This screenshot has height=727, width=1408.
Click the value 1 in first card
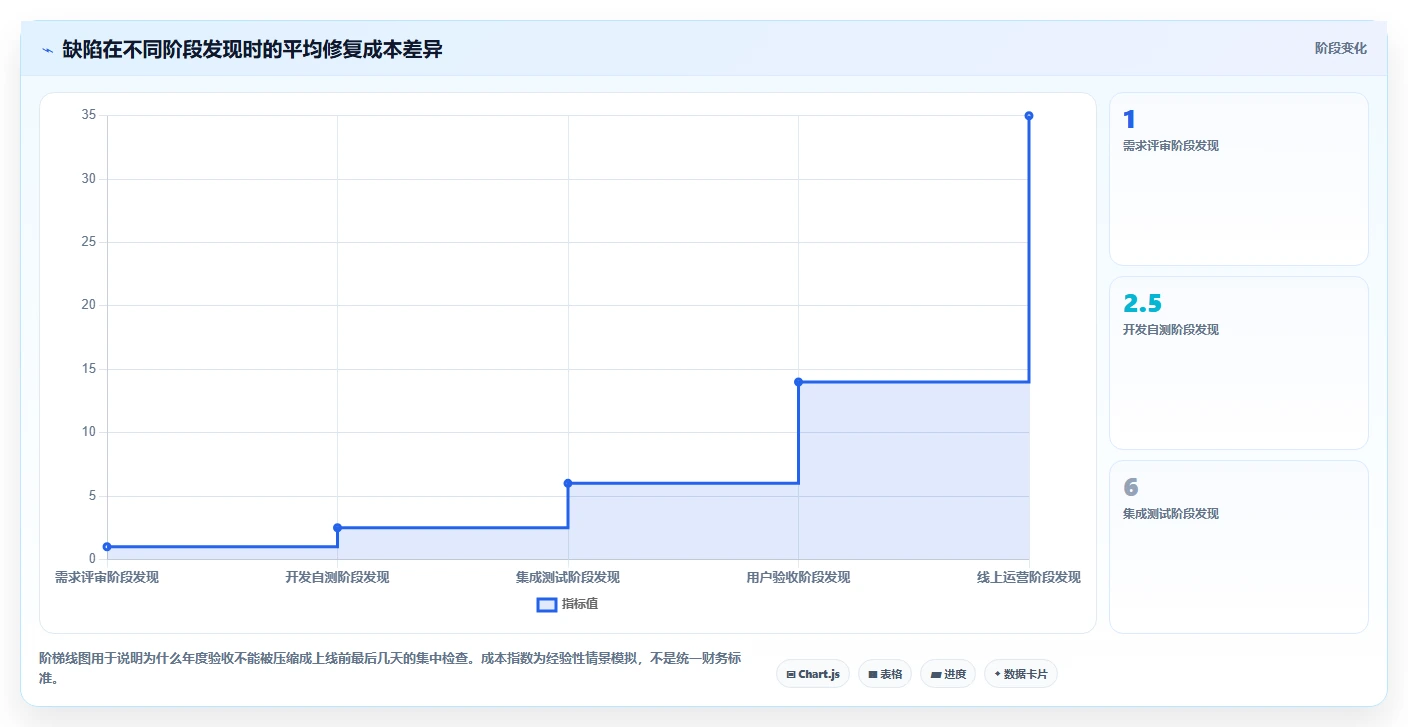pyautogui.click(x=1129, y=120)
